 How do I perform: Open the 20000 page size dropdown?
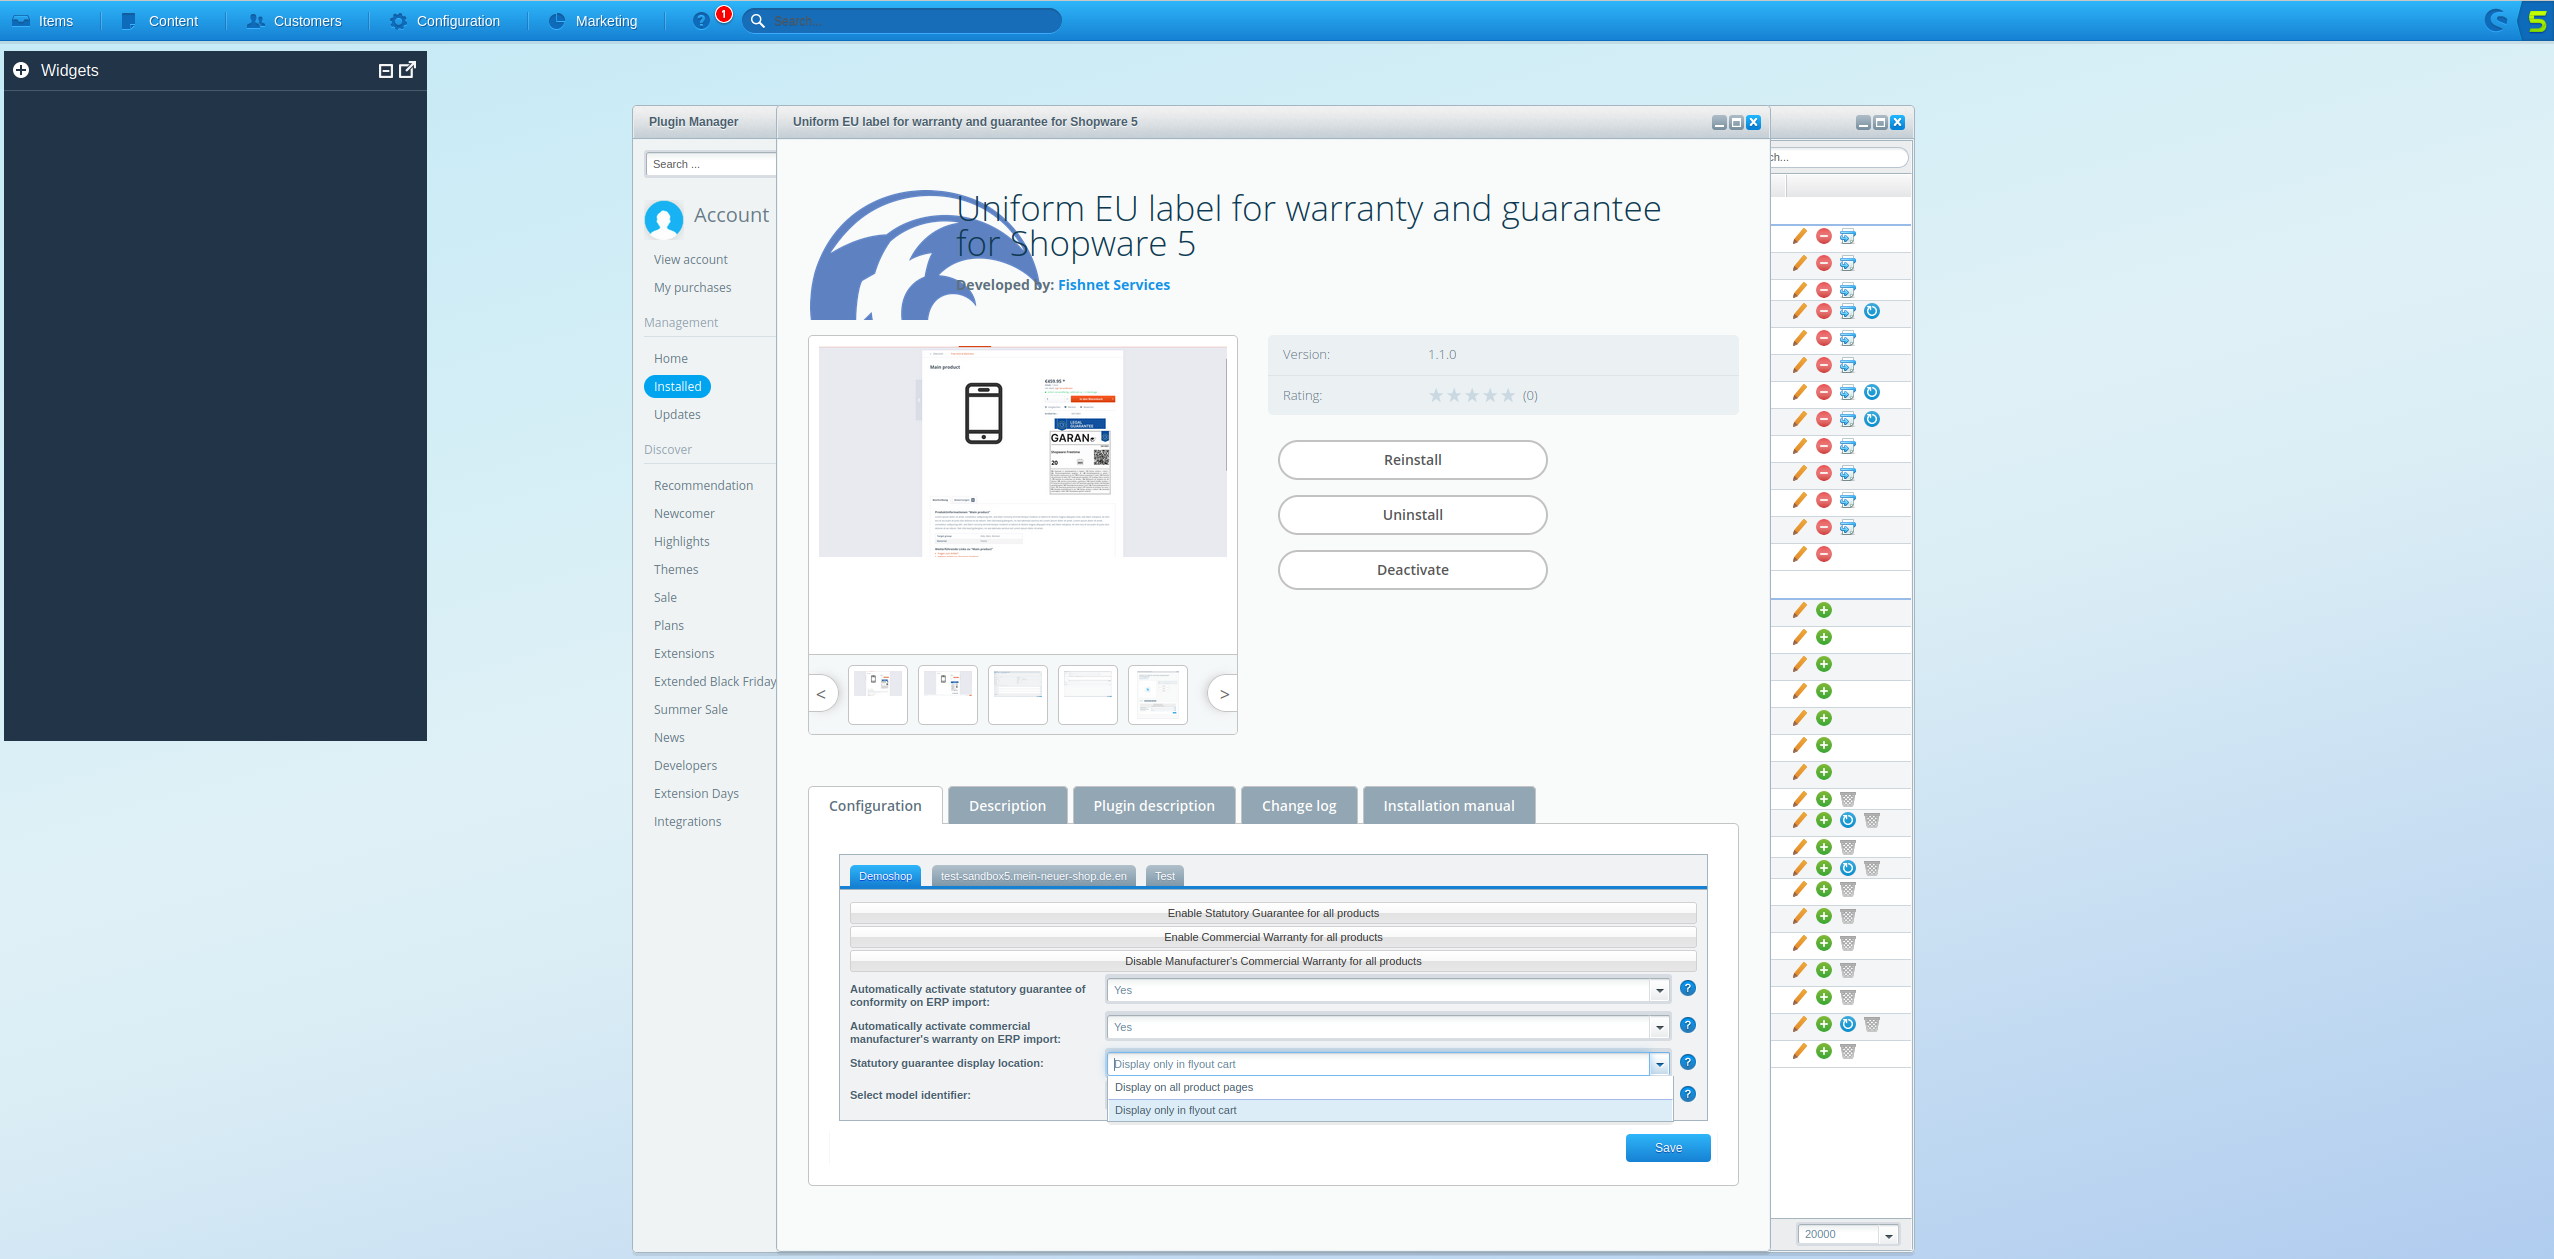pos(1889,1235)
